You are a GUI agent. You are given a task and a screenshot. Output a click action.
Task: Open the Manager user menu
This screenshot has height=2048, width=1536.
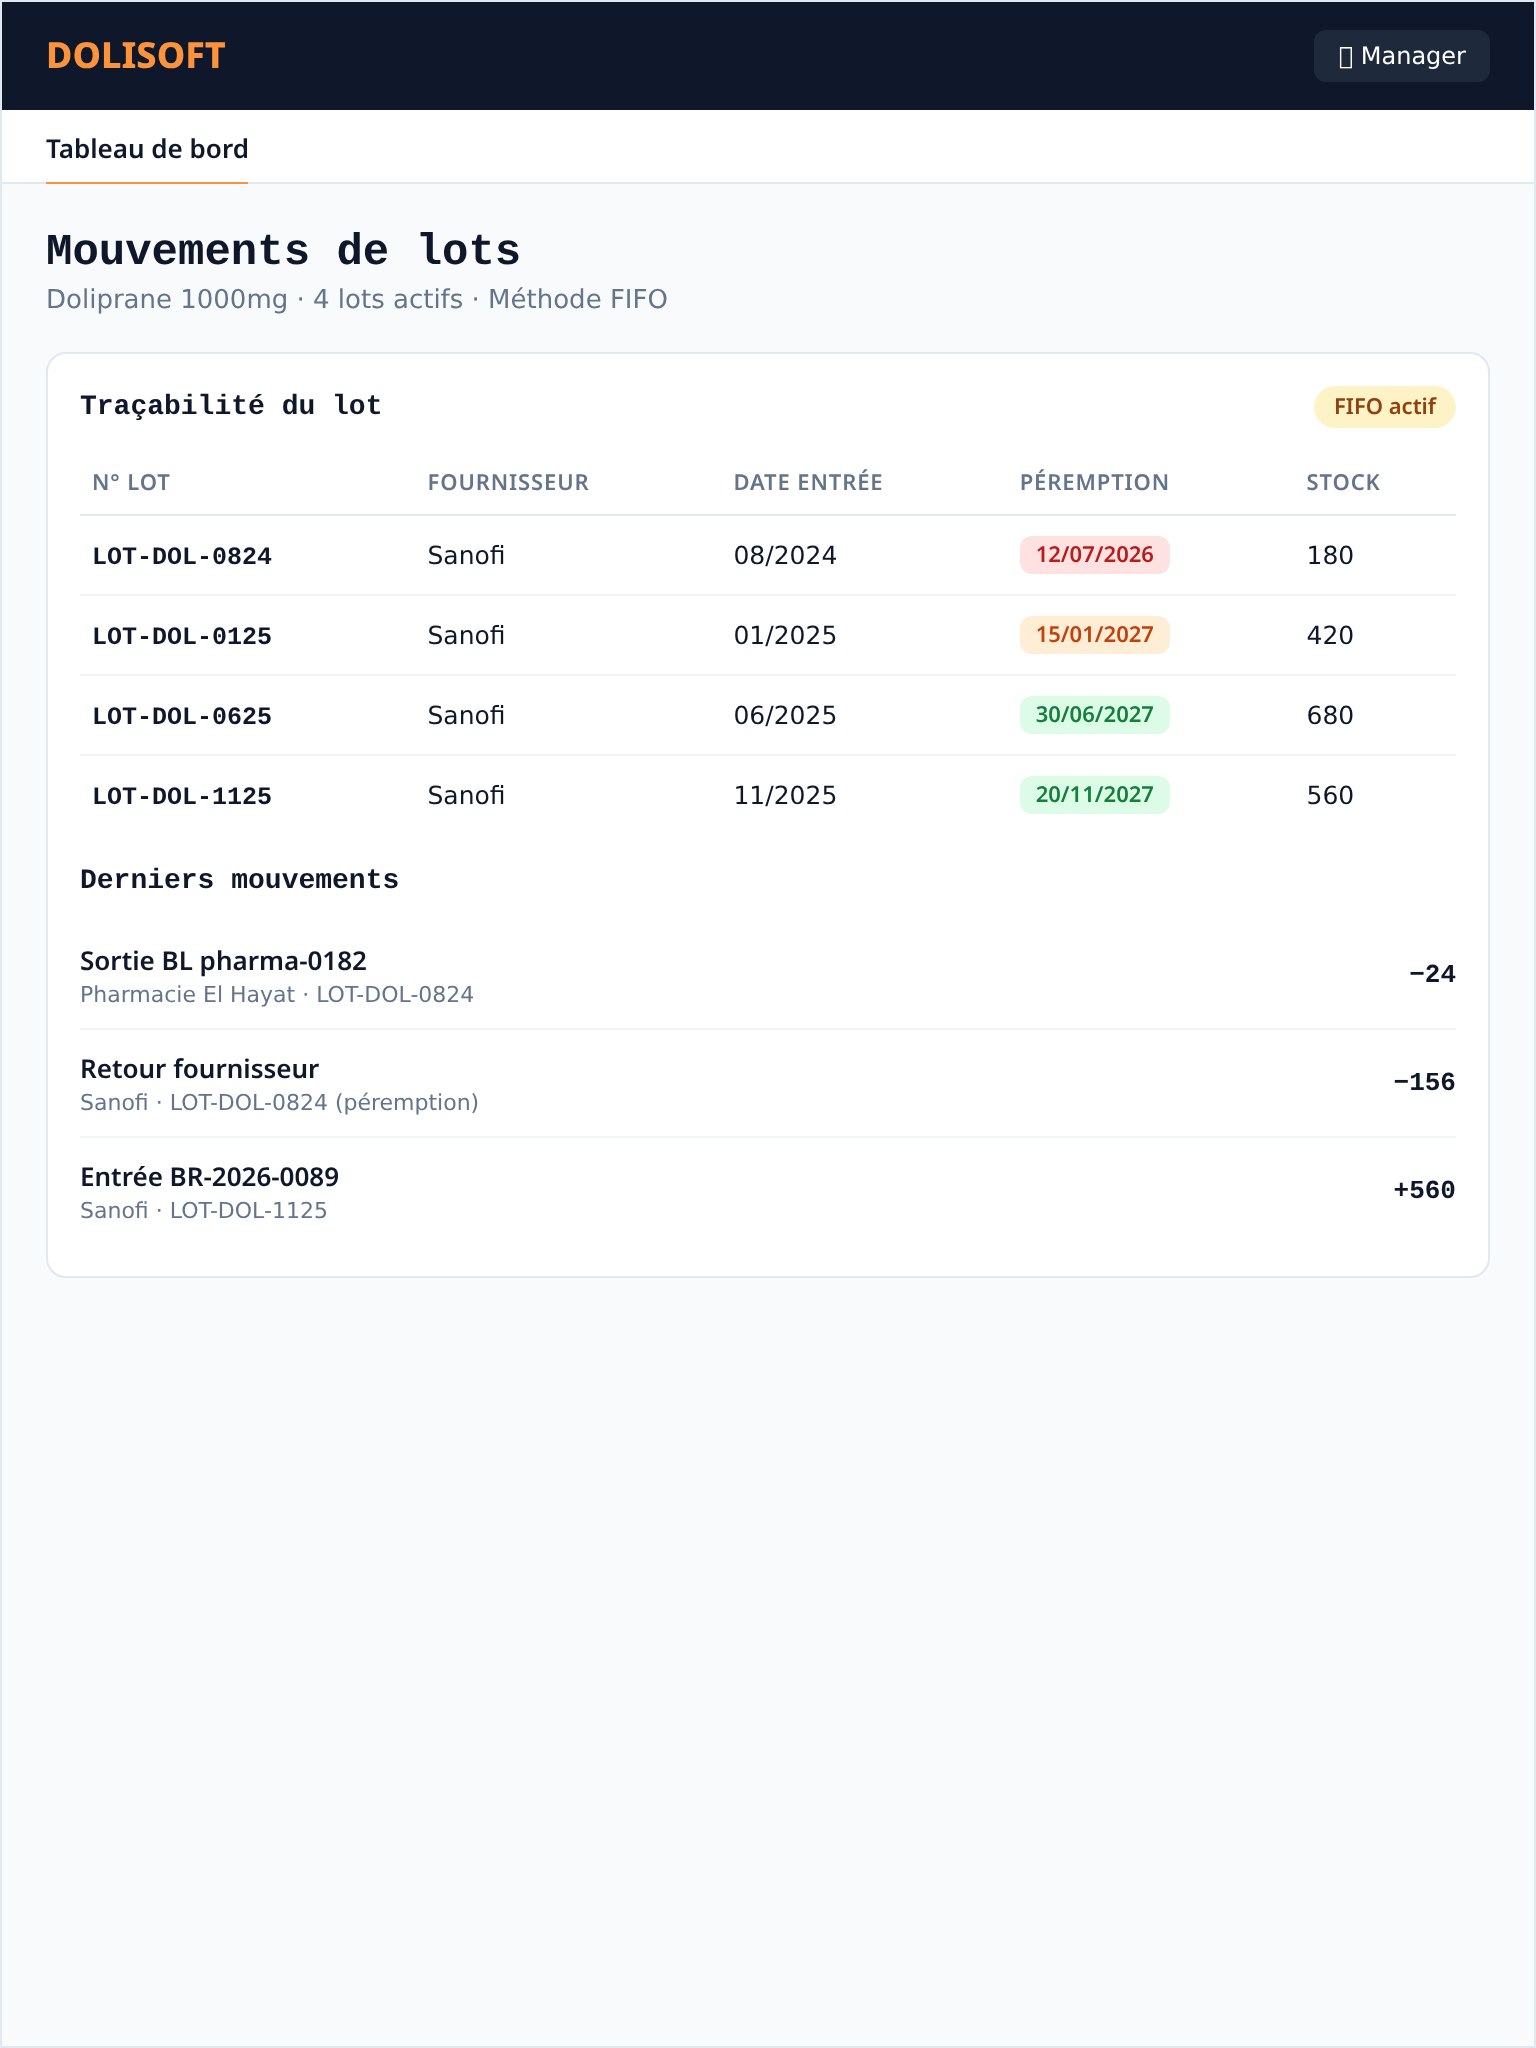coord(1401,56)
